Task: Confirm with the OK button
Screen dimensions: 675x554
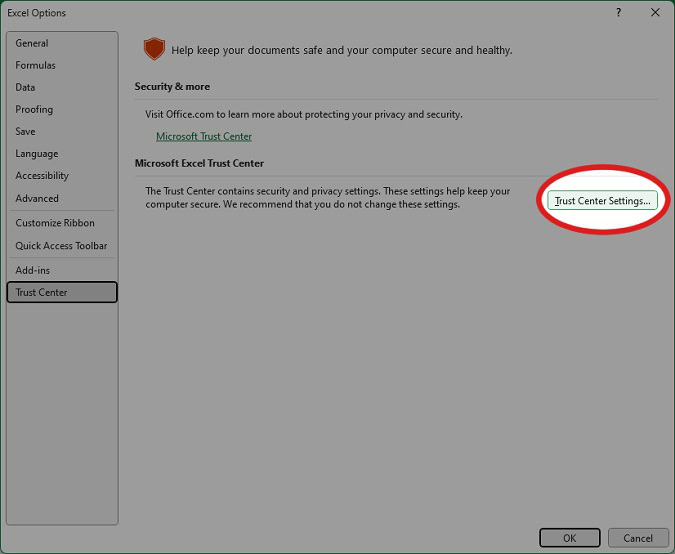Action: click(570, 538)
